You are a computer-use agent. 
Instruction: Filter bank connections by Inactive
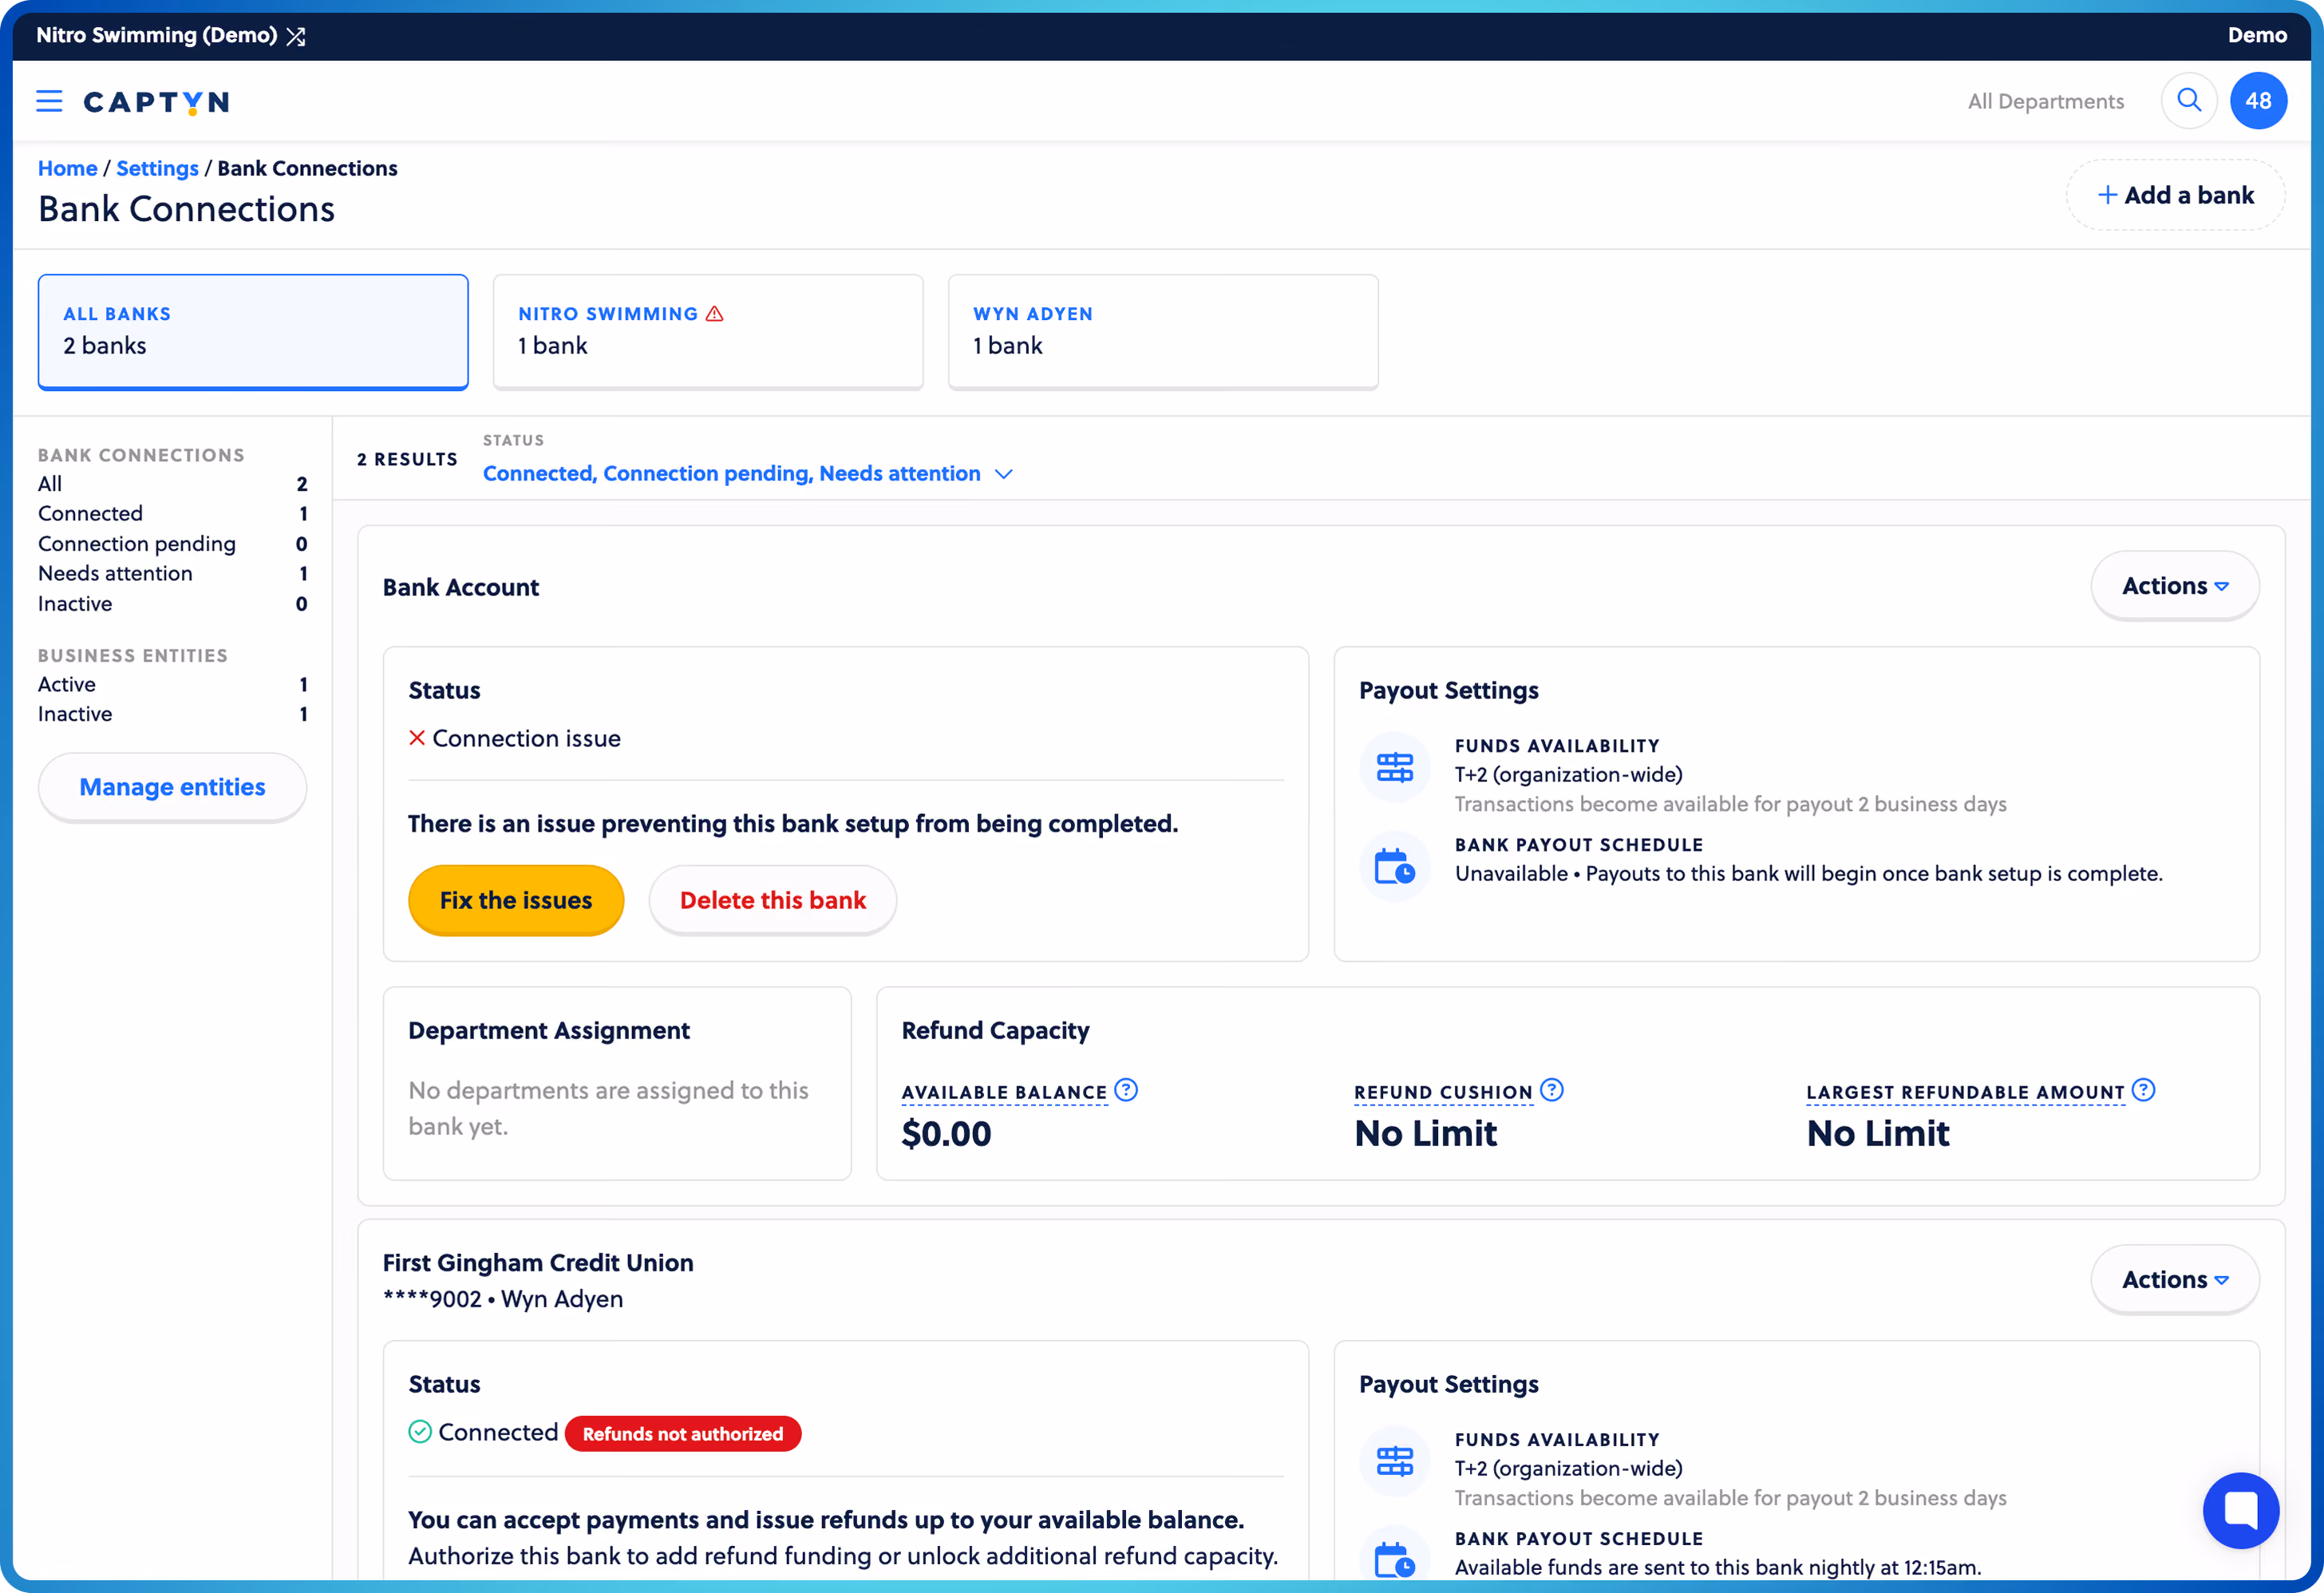point(172,604)
